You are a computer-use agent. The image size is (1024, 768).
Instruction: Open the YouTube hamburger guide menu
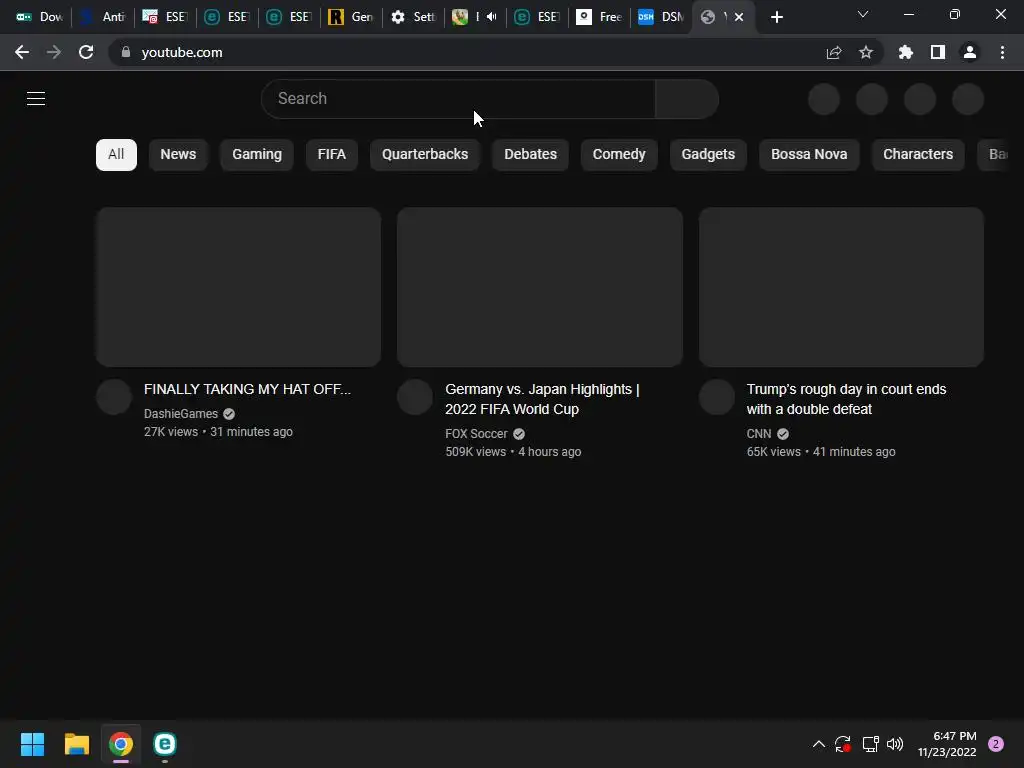[36, 99]
